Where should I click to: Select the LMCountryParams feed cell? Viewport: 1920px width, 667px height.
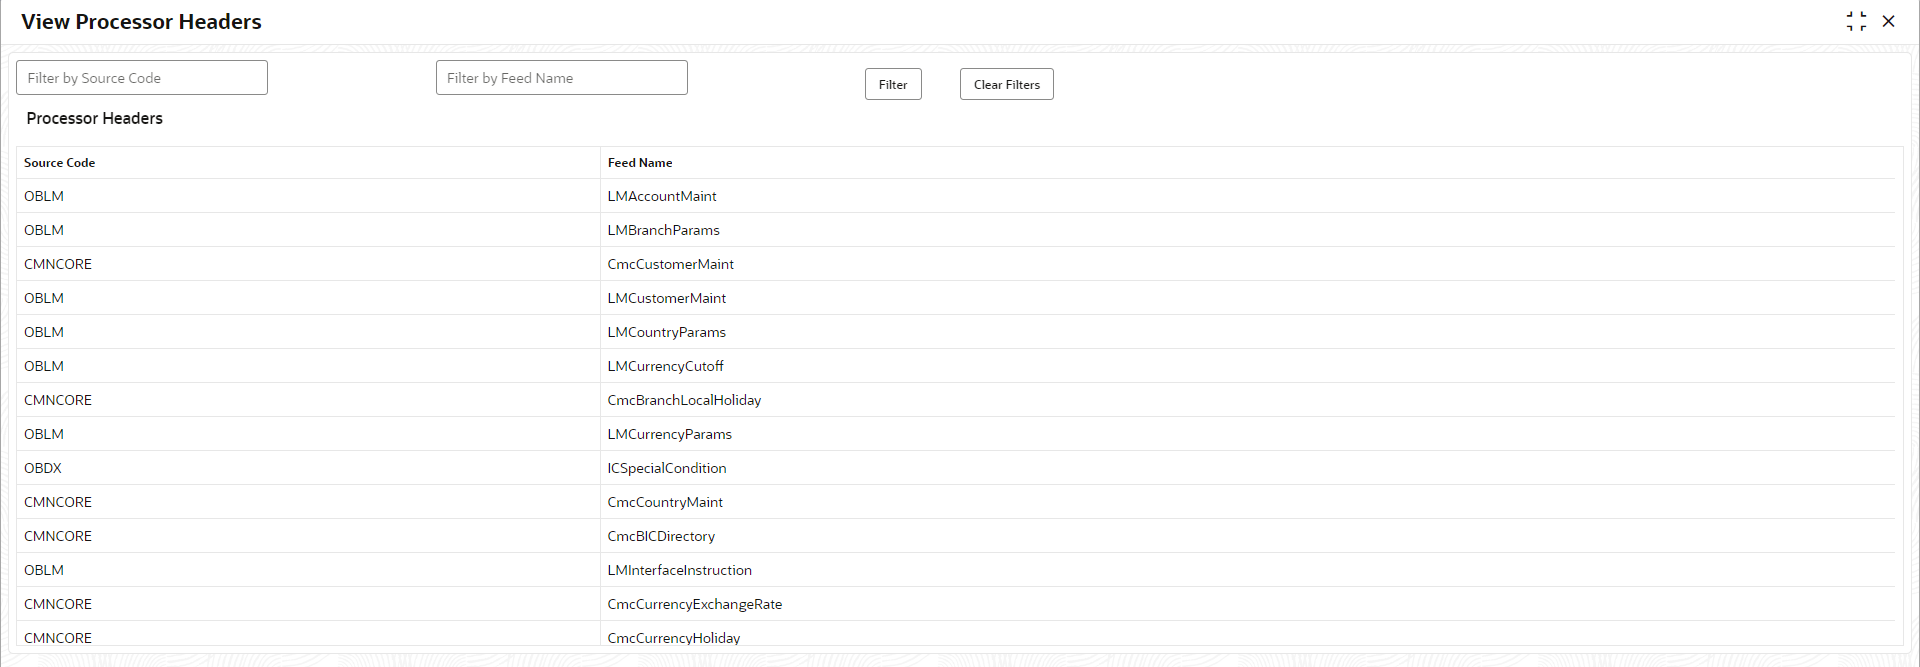(1247, 332)
